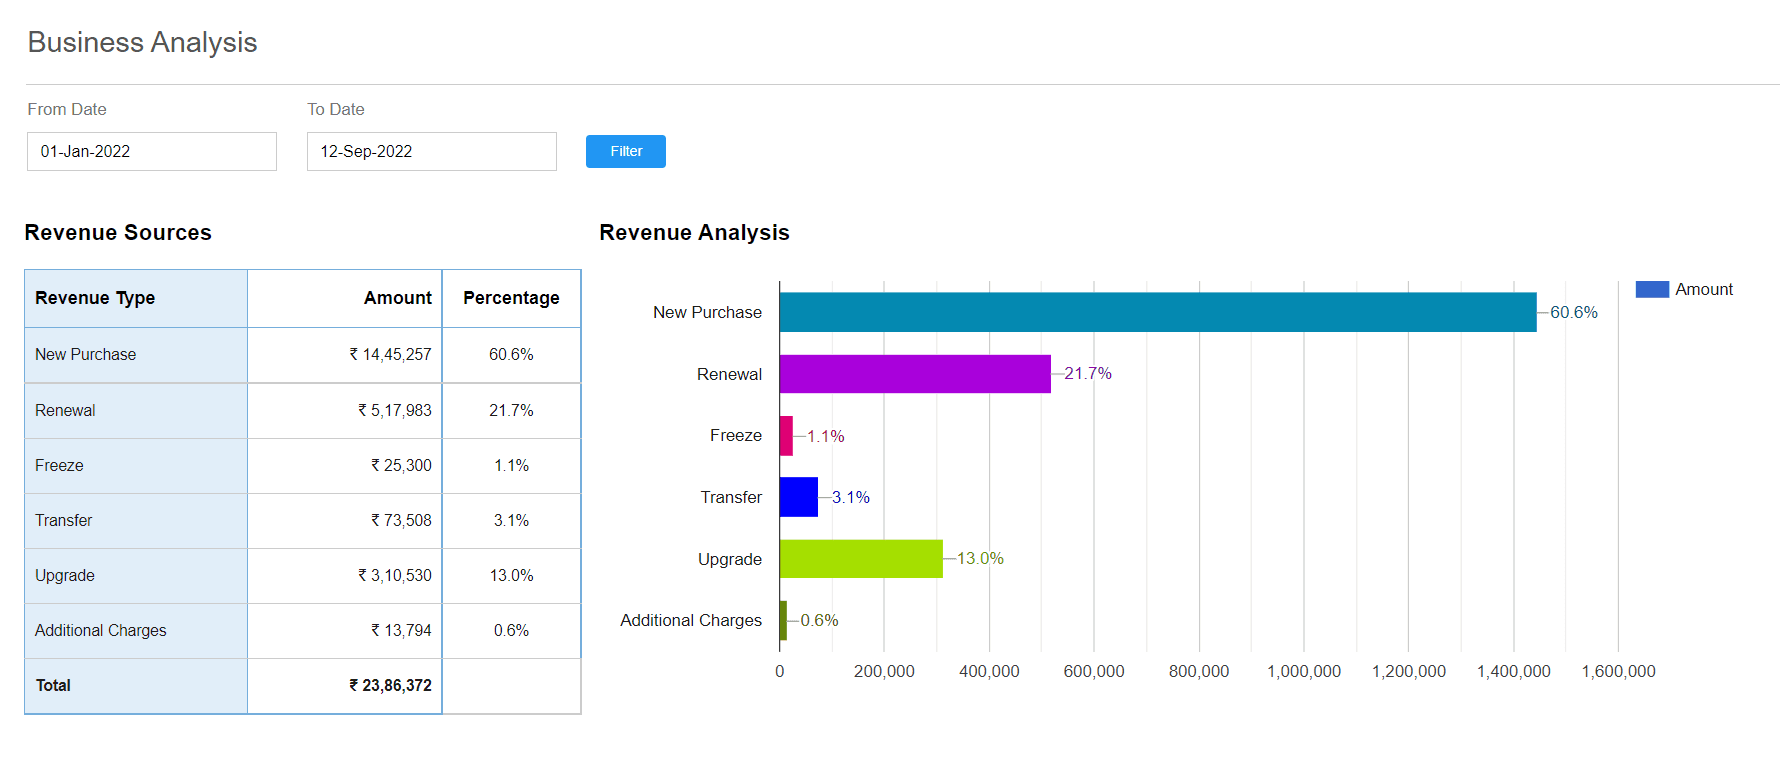Select the New Purchase table row
Screen dimensions: 1780x776
pyautogui.click(x=303, y=355)
